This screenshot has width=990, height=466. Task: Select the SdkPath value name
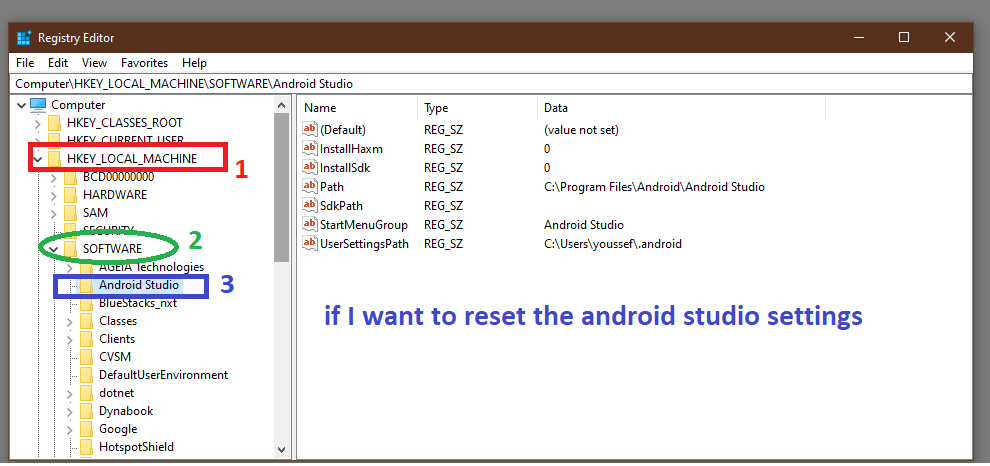[341, 206]
